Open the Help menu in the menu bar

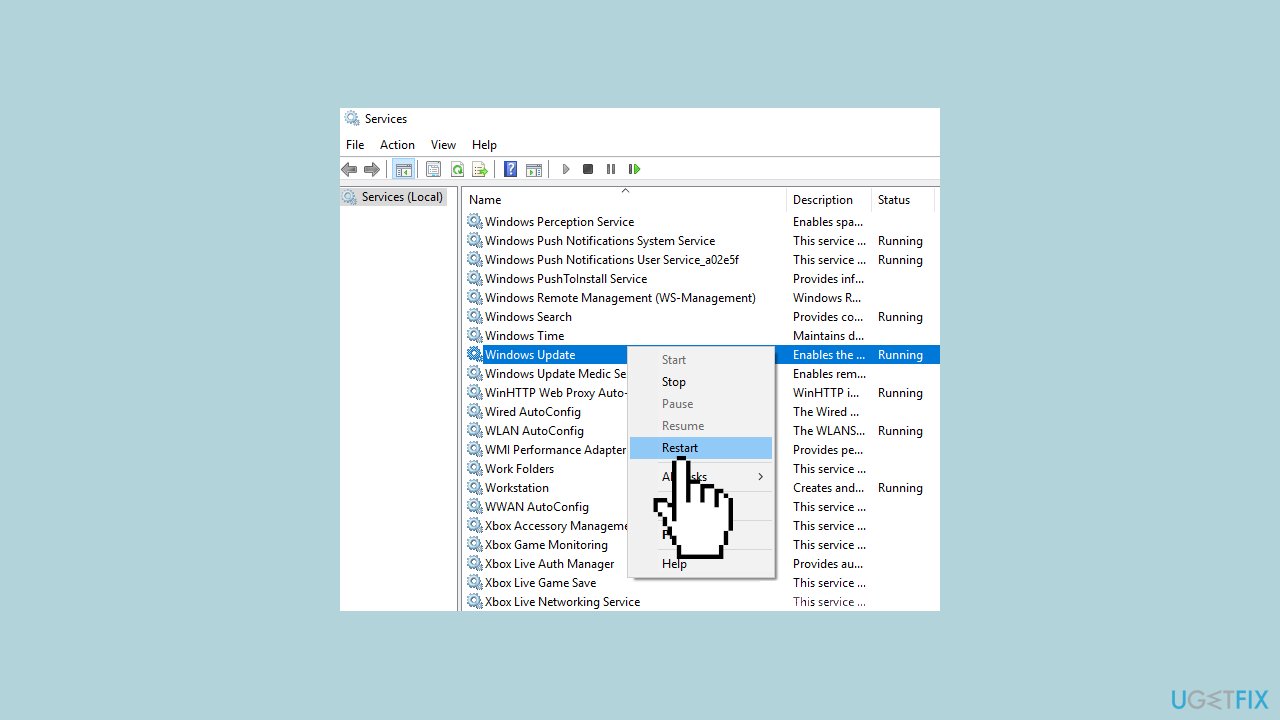pos(484,145)
